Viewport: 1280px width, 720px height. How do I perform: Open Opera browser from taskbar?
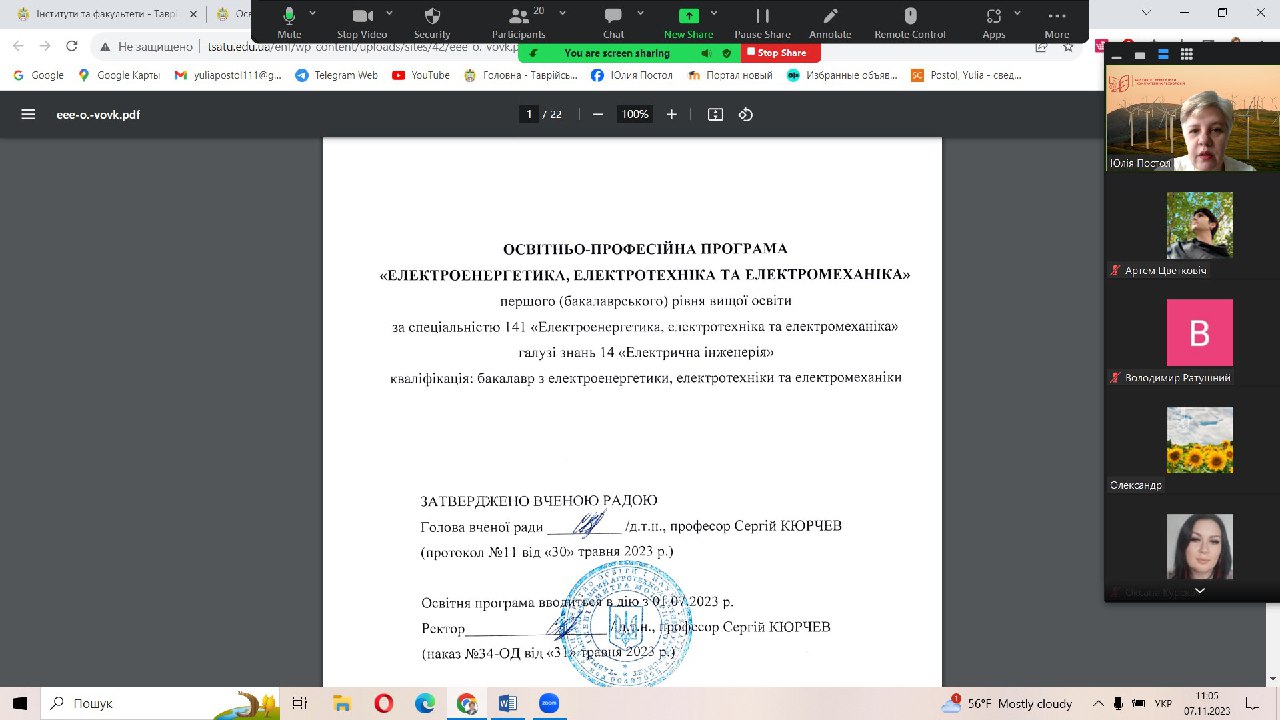click(383, 703)
